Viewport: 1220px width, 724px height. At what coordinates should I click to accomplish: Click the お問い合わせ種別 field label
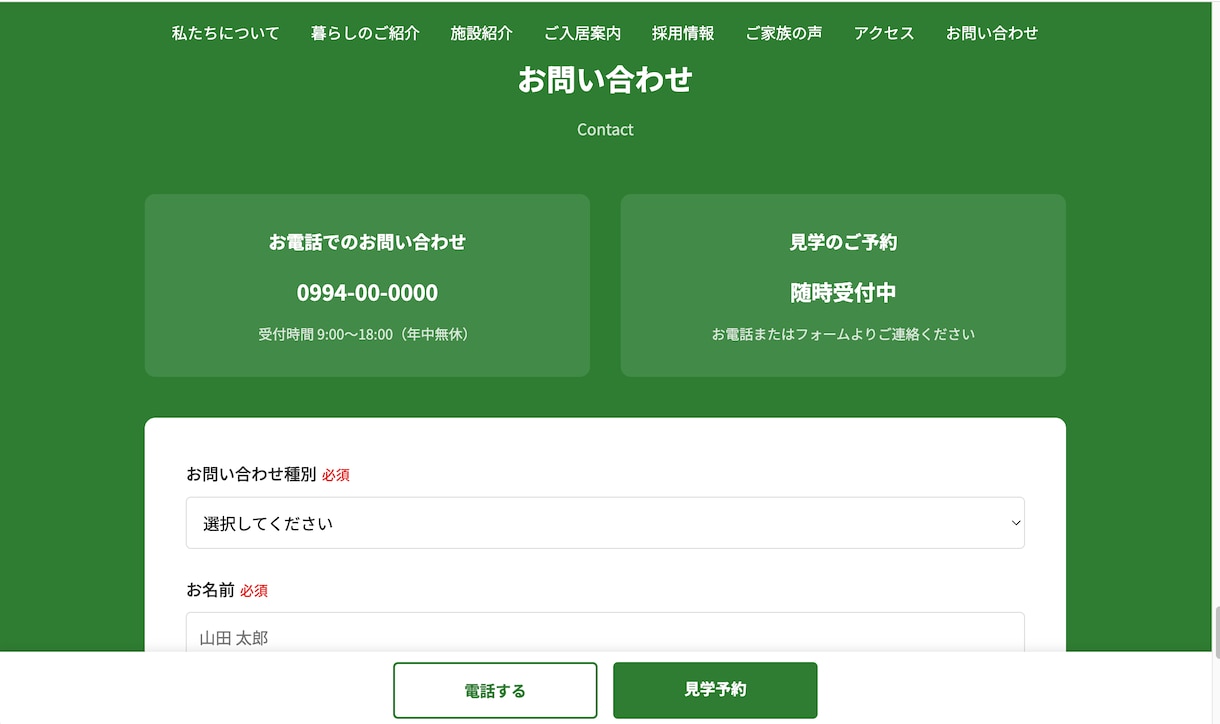(251, 474)
